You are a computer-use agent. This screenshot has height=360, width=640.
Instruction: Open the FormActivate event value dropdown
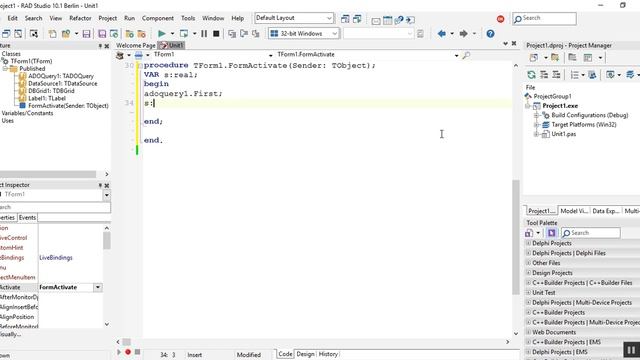(x=98, y=287)
